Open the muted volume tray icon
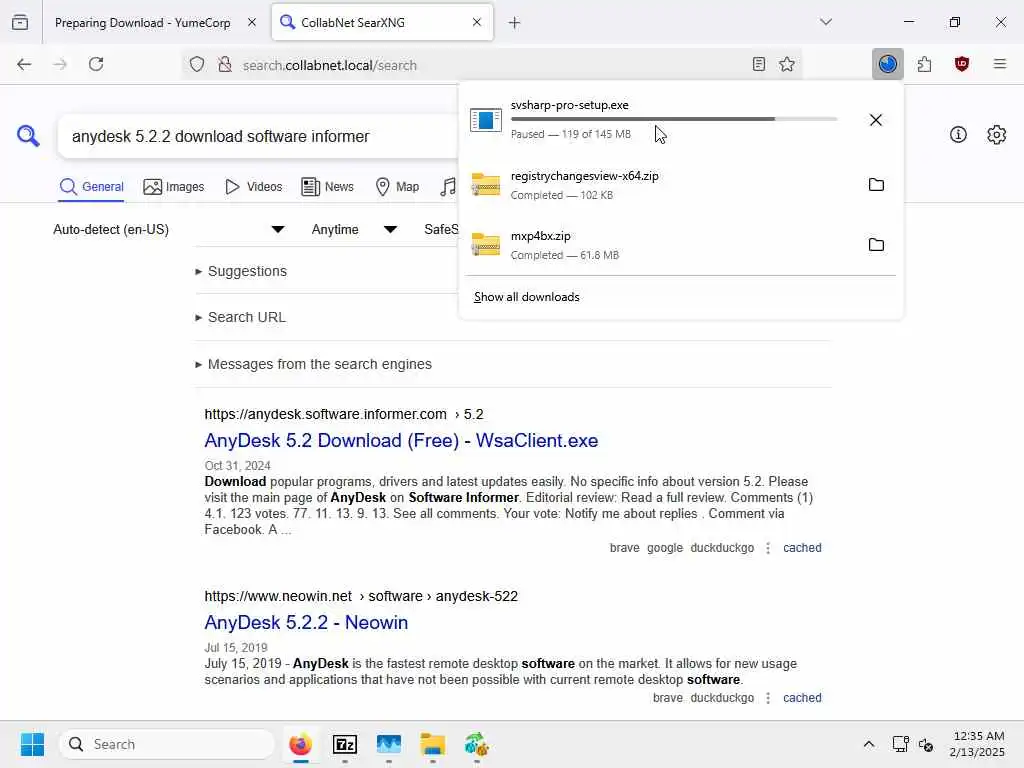The width and height of the screenshot is (1024, 768). tap(926, 744)
